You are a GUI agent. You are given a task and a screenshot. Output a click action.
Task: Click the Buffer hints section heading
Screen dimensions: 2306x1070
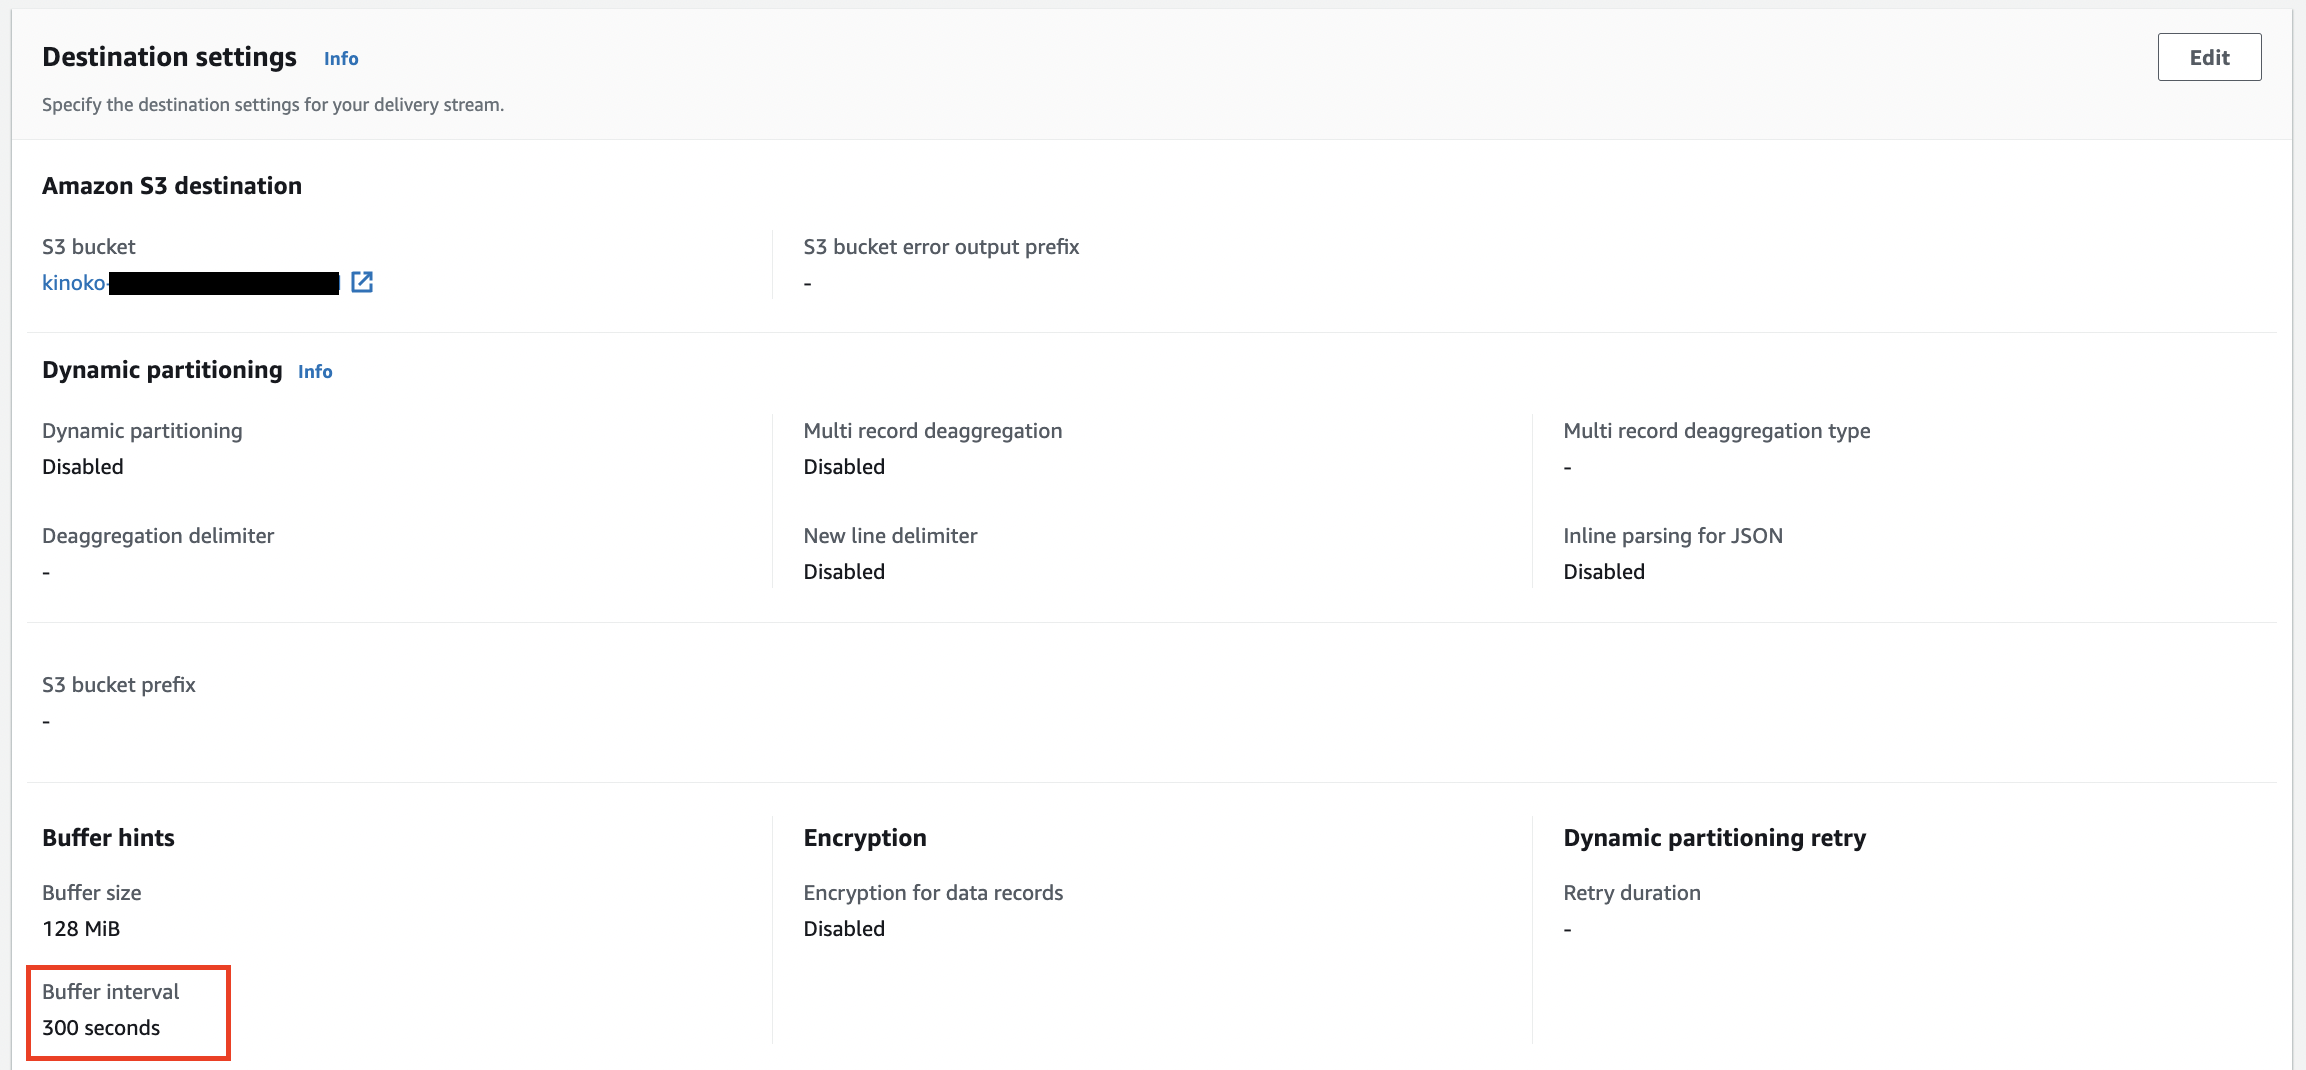[108, 838]
